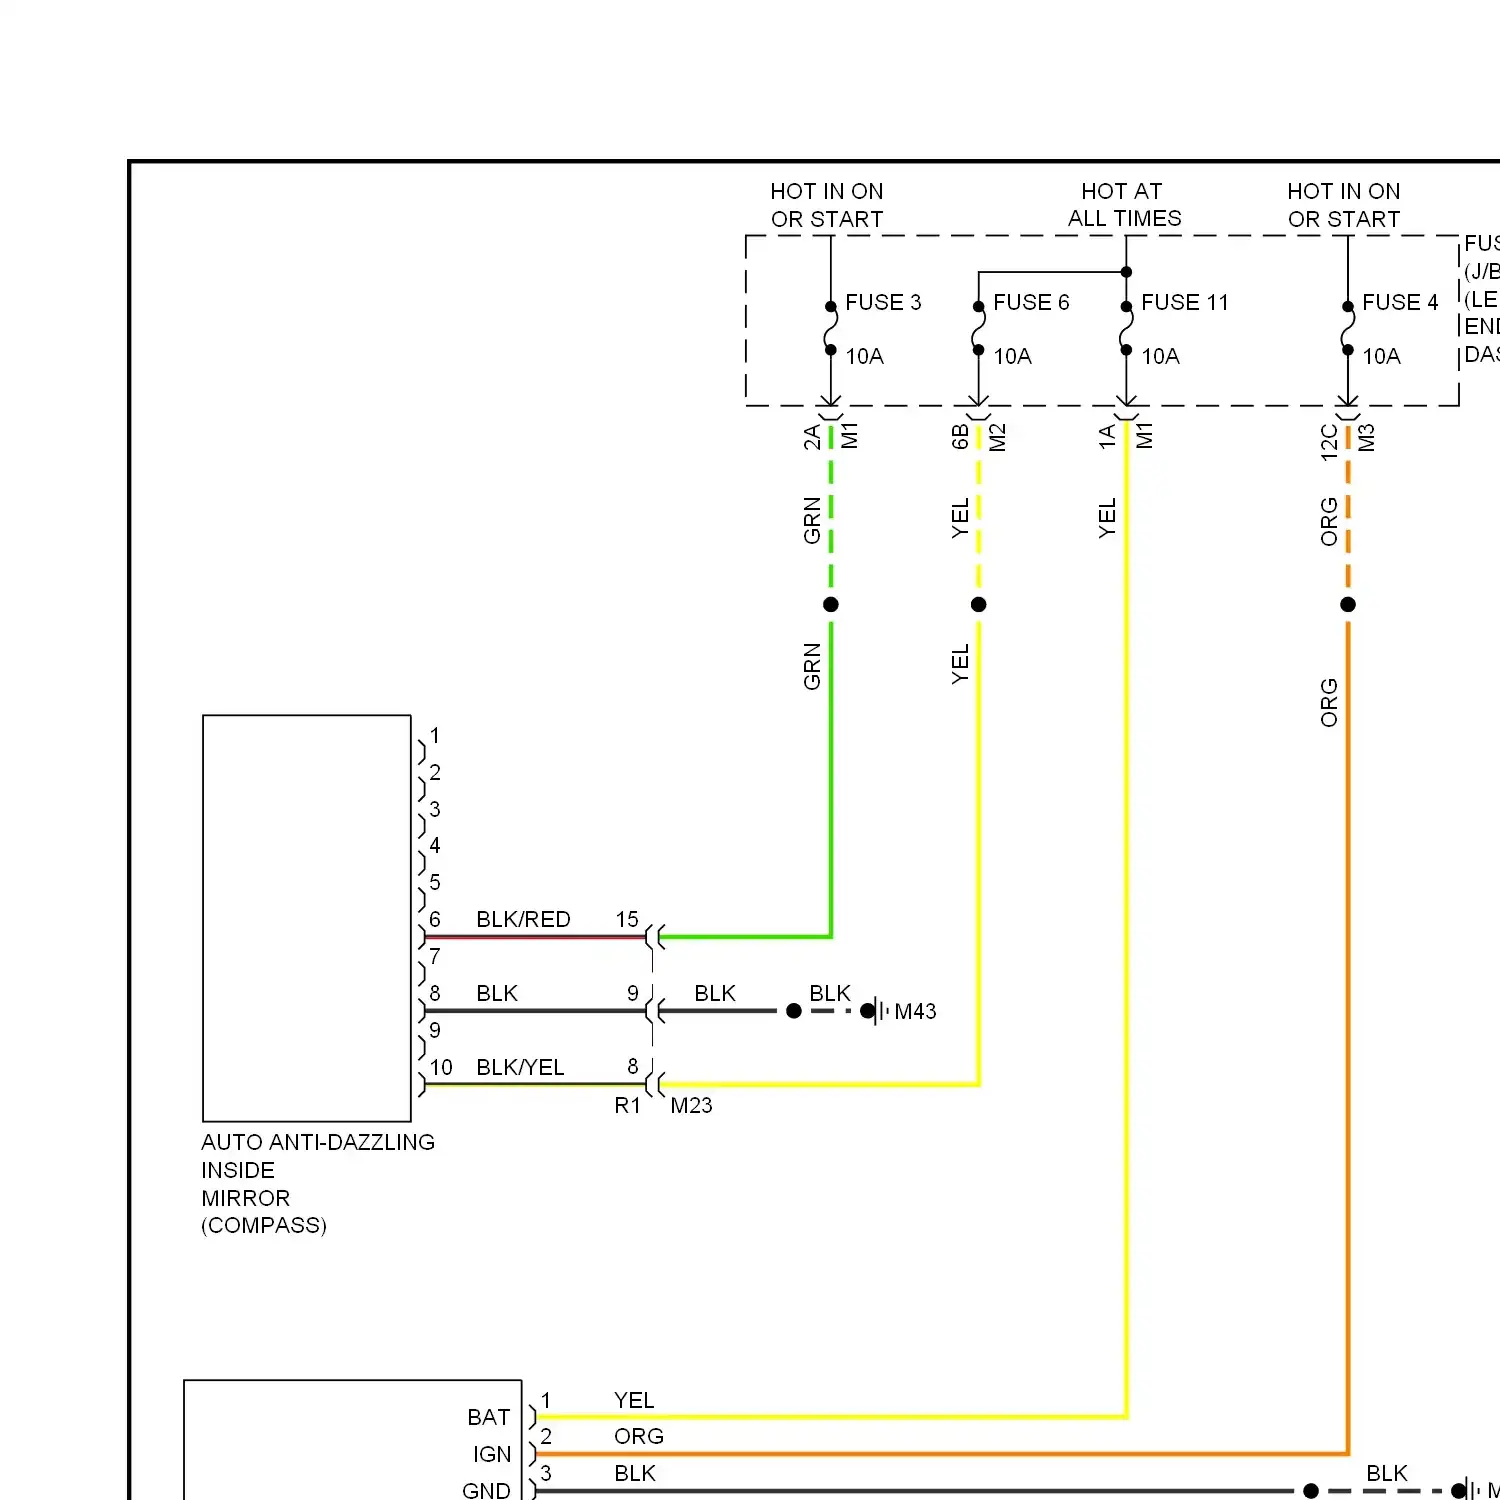1500x1500 pixels.
Task: Click the 12C connector pin label
Action: coord(1329,441)
